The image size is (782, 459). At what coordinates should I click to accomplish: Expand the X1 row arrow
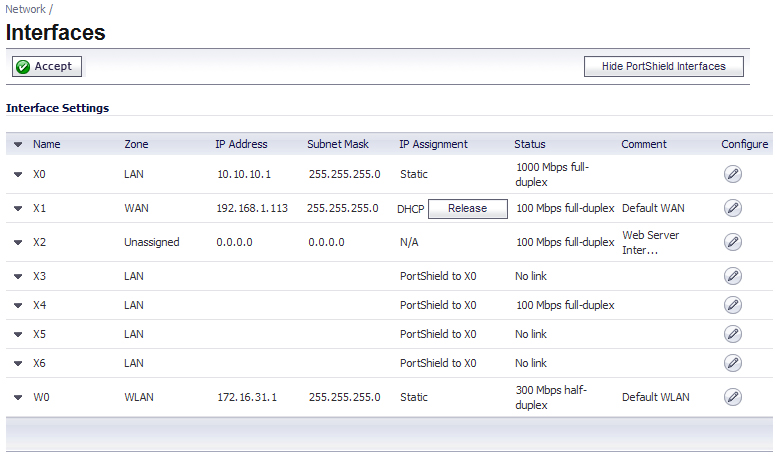(x=18, y=209)
